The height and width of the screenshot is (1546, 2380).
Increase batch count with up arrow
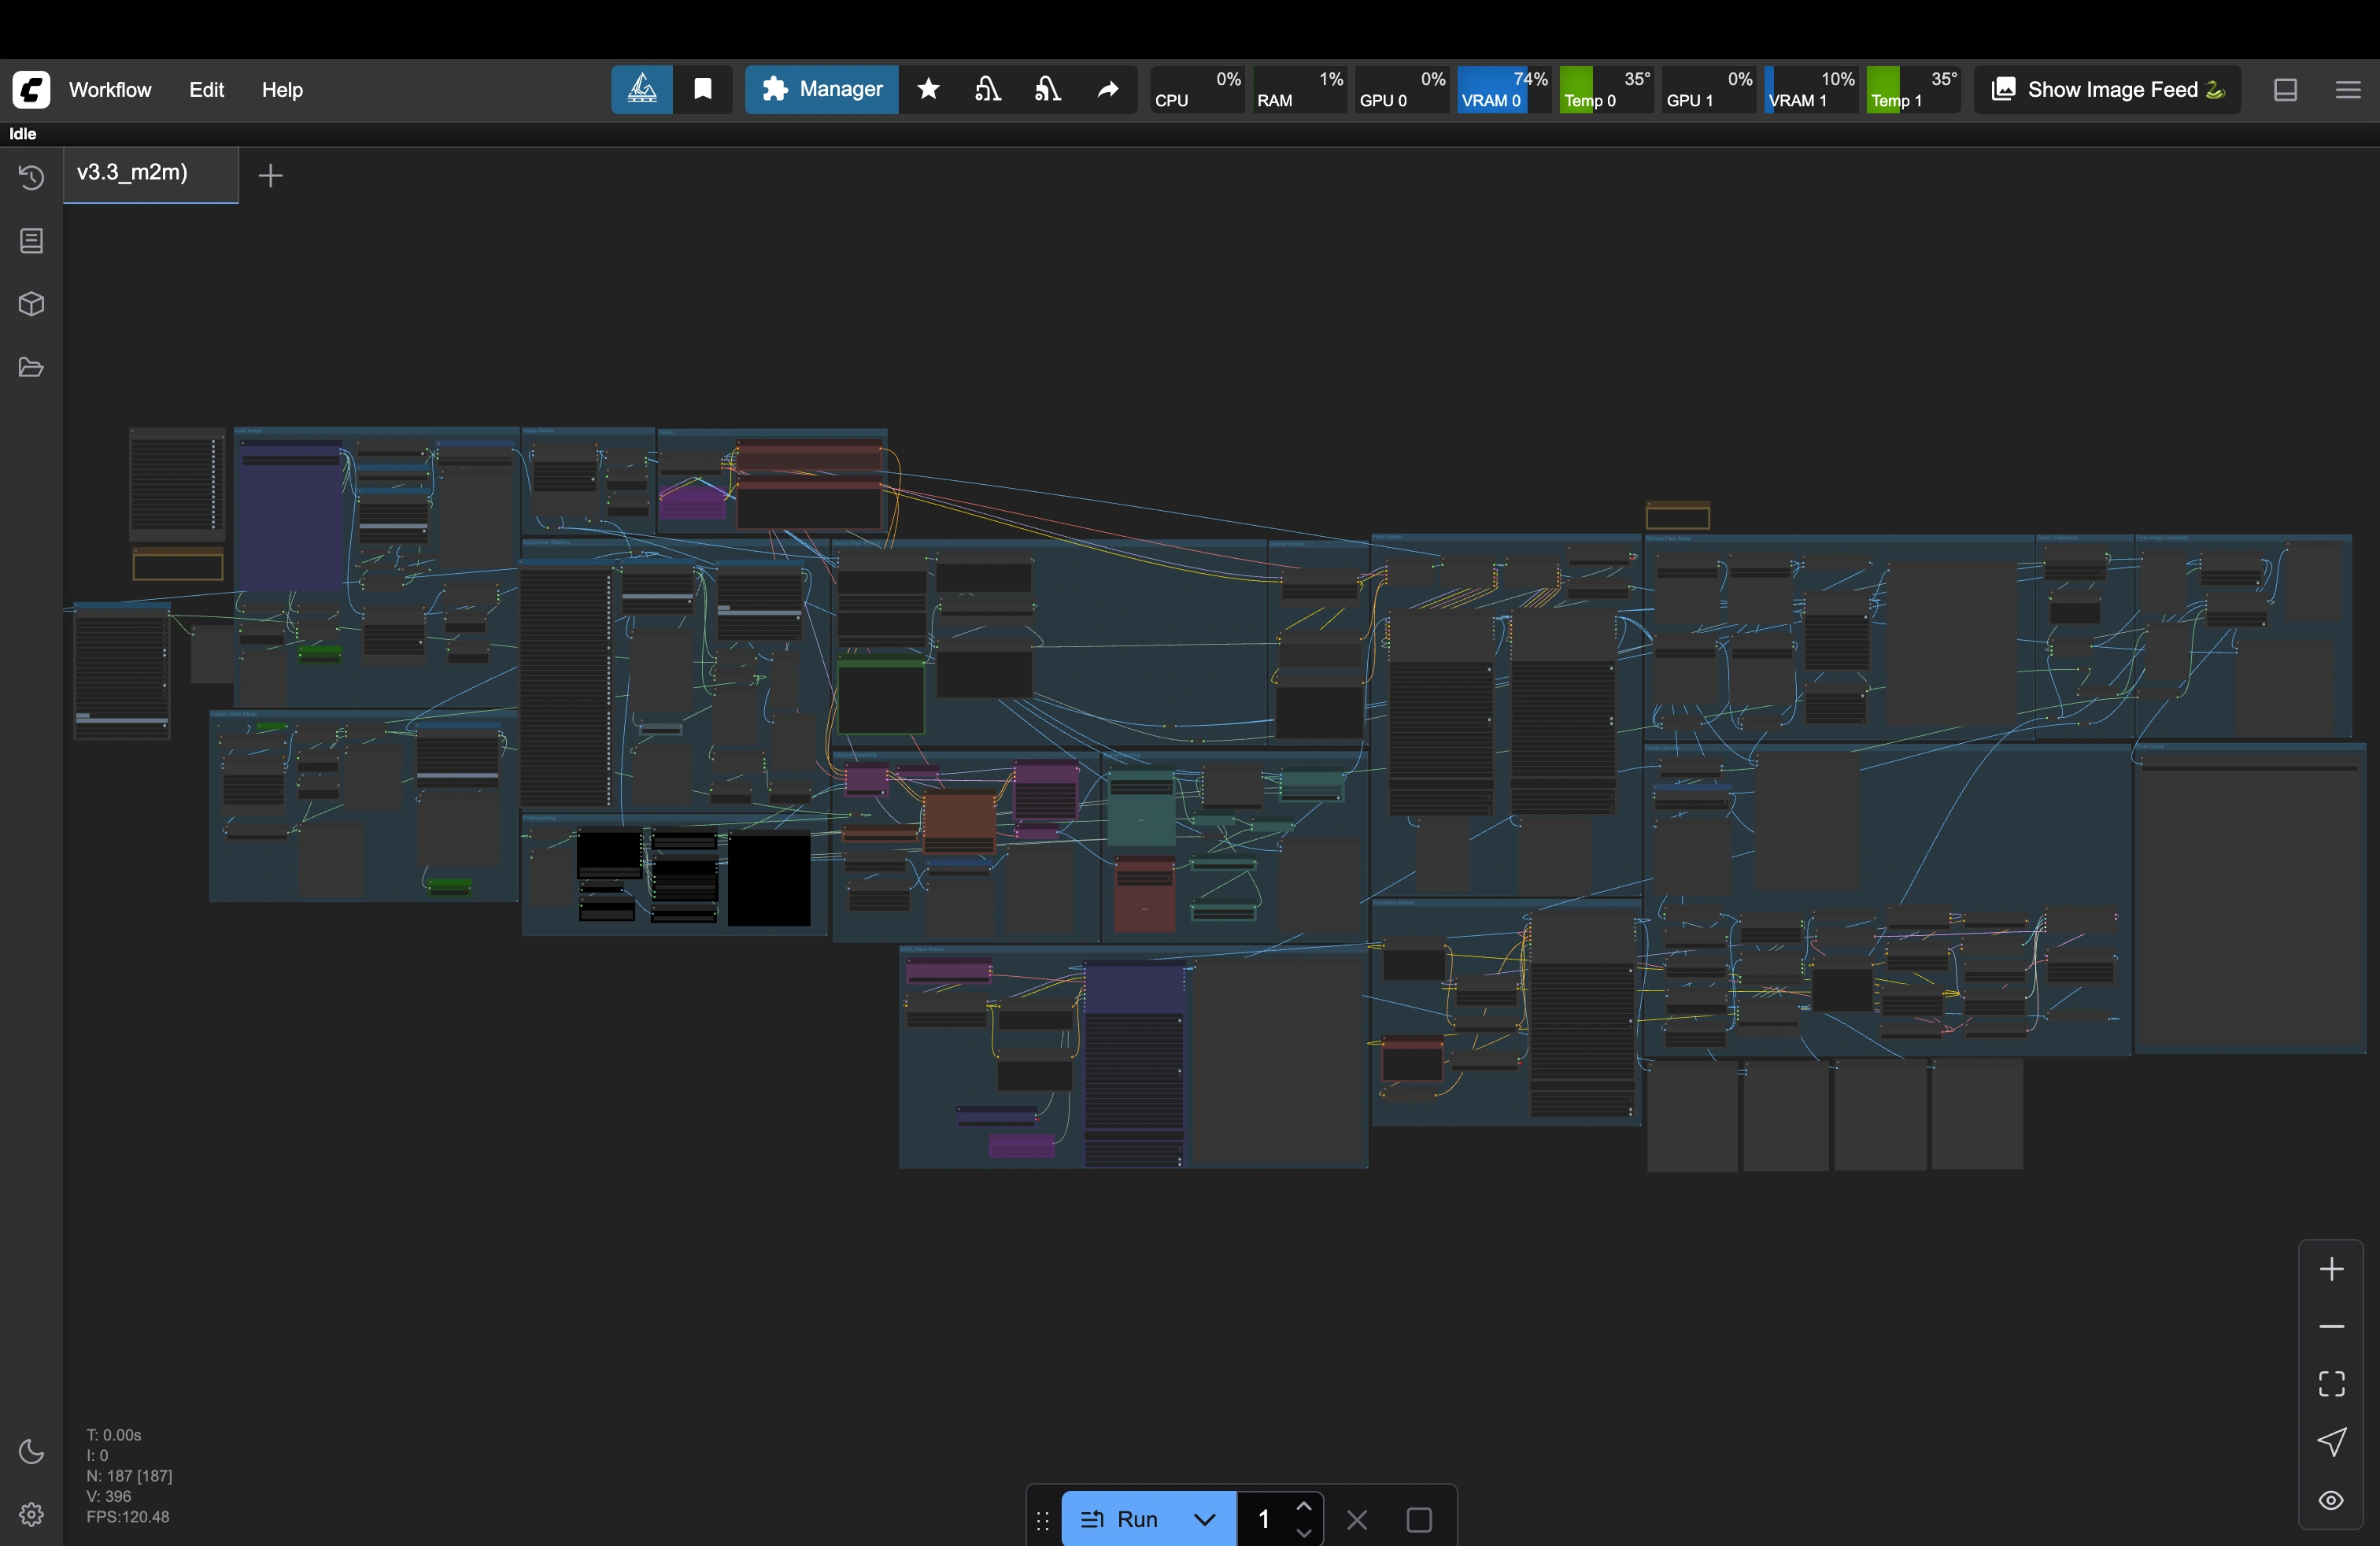click(x=1304, y=1507)
